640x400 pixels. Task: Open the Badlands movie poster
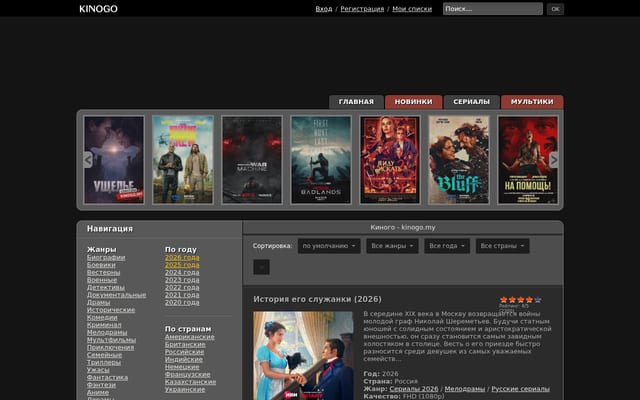point(321,160)
